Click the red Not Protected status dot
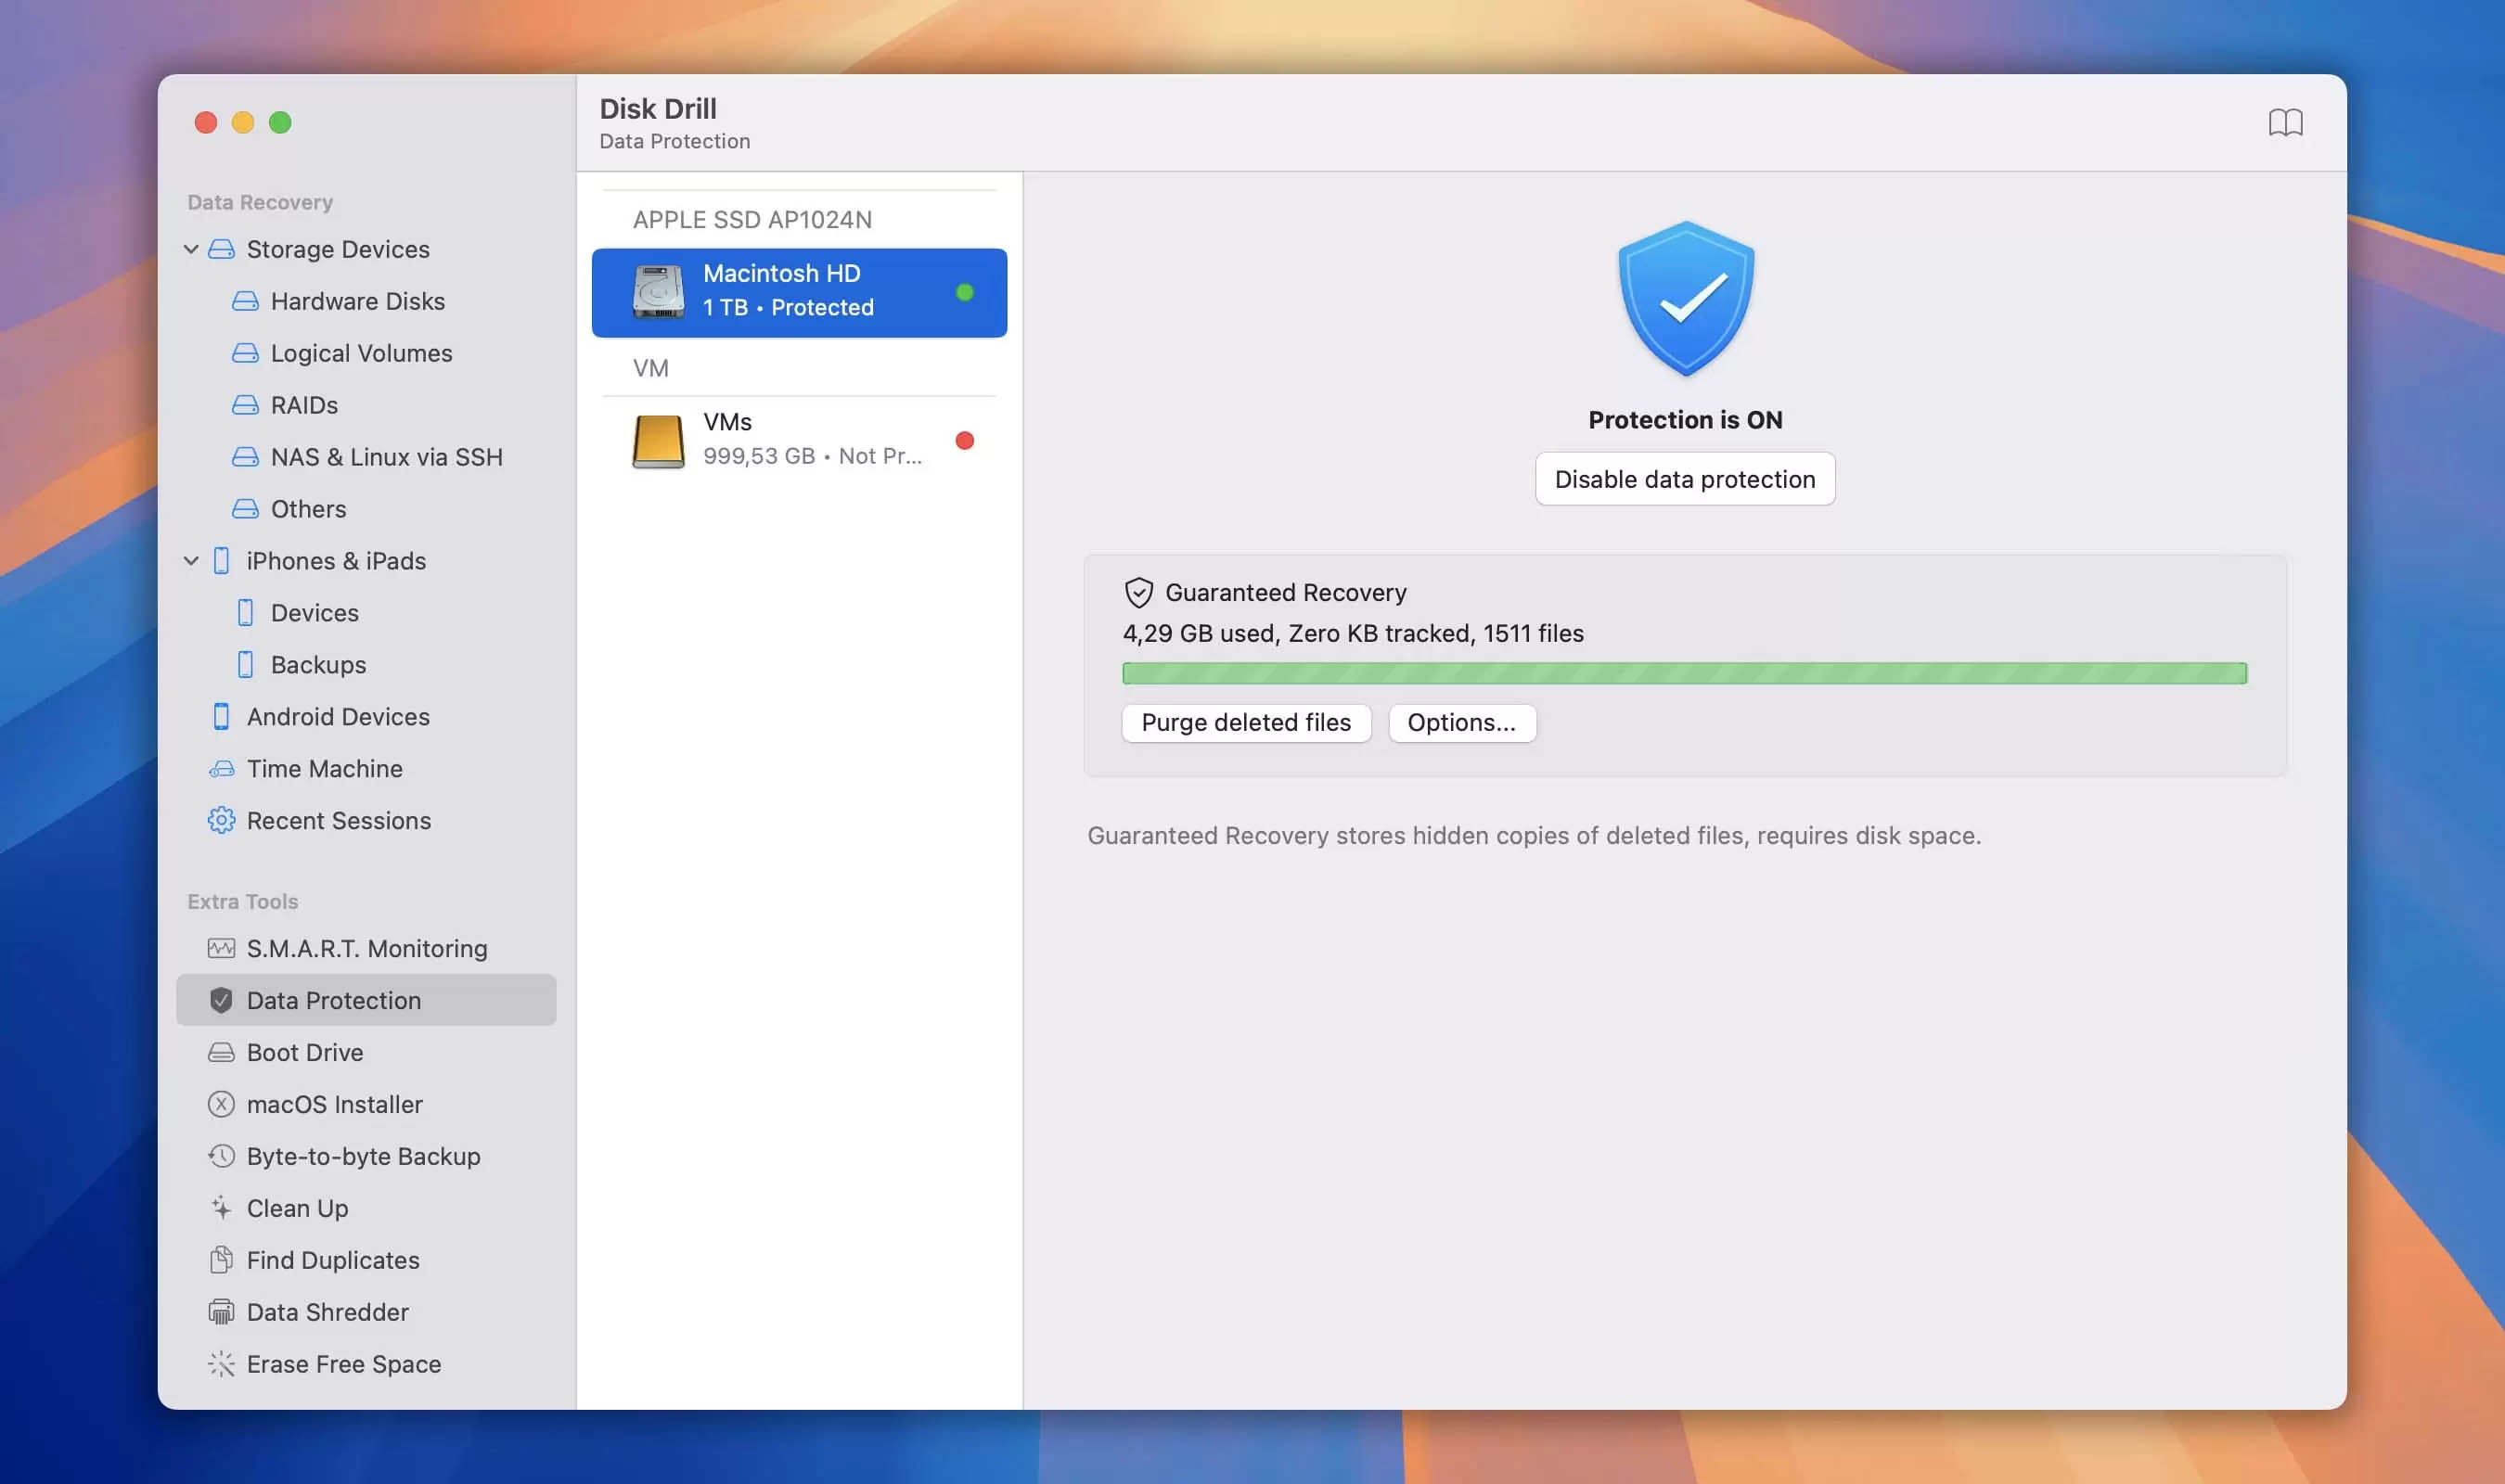This screenshot has width=2505, height=1484. click(x=965, y=441)
